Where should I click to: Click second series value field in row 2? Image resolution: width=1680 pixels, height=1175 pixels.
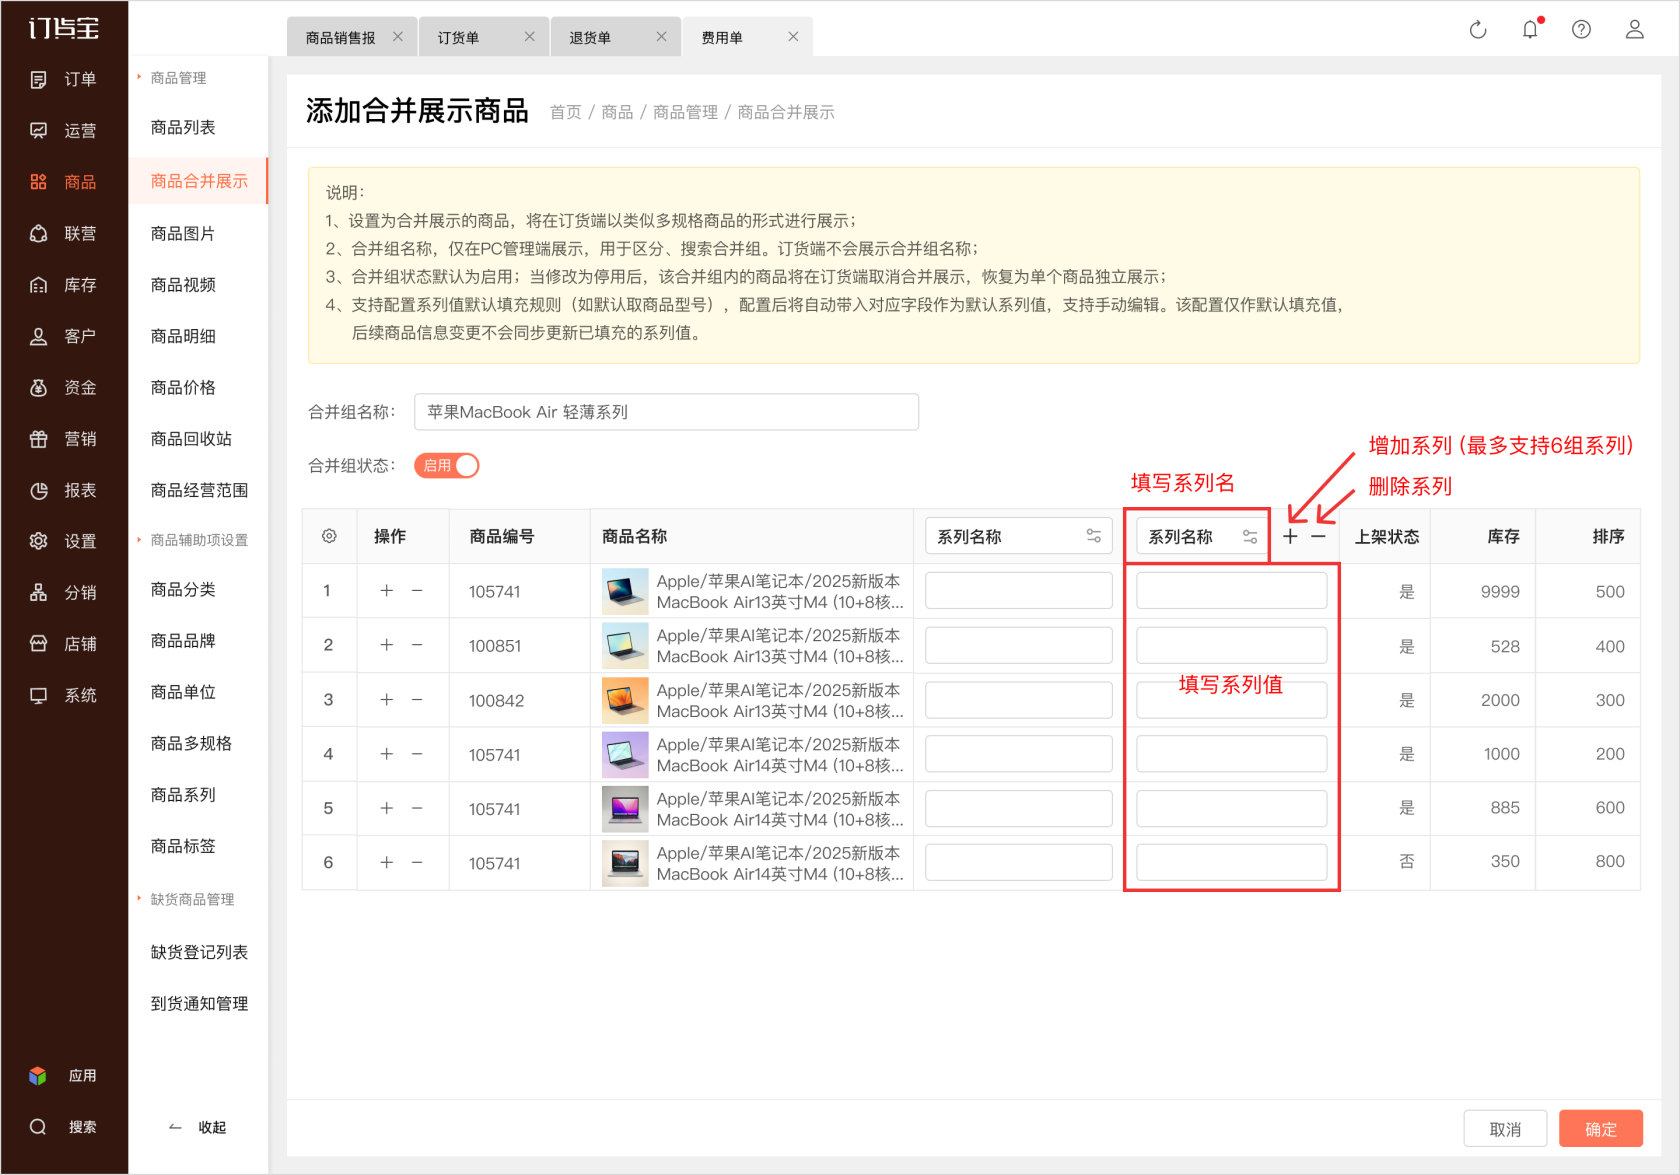(x=1231, y=645)
